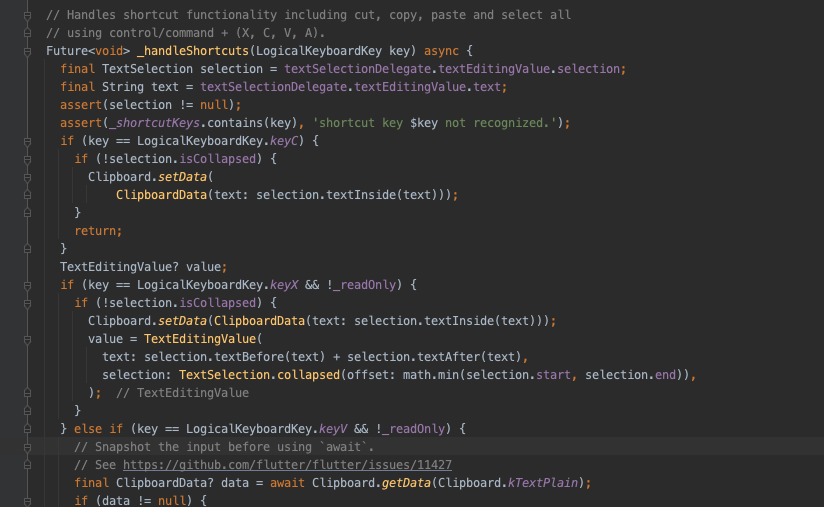This screenshot has width=824, height=507.
Task: Click the 'keyV' constant
Action: (x=333, y=429)
